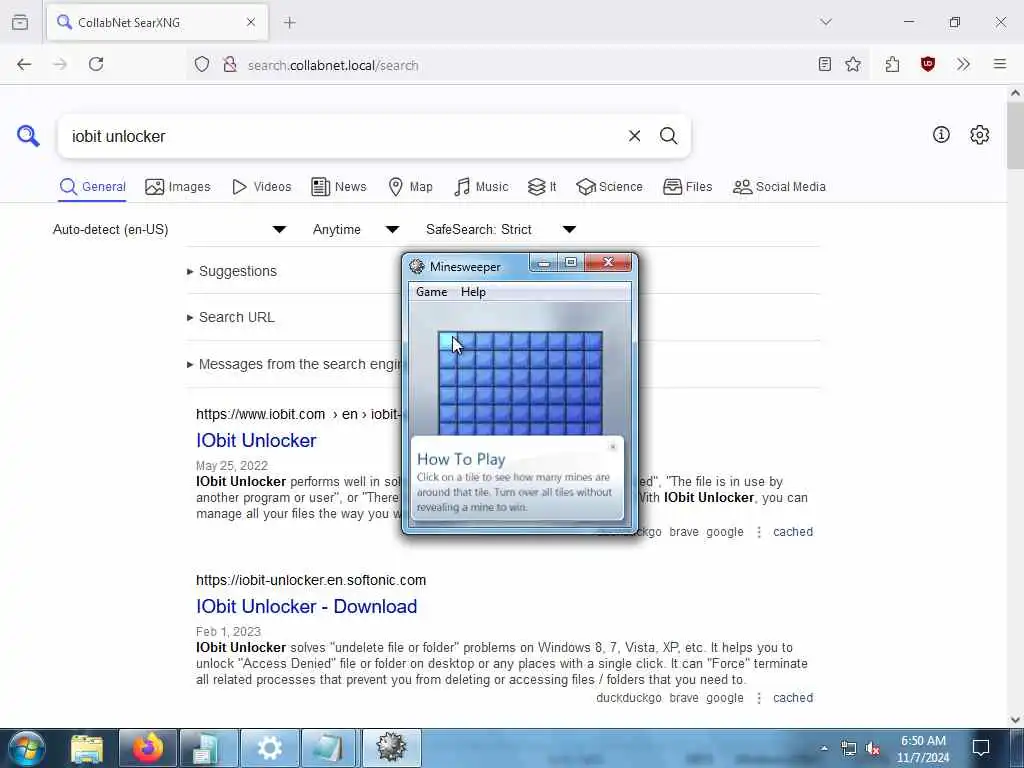The height and width of the screenshot is (768, 1024).
Task: Click cached link for the softonic result
Action: coord(793,697)
